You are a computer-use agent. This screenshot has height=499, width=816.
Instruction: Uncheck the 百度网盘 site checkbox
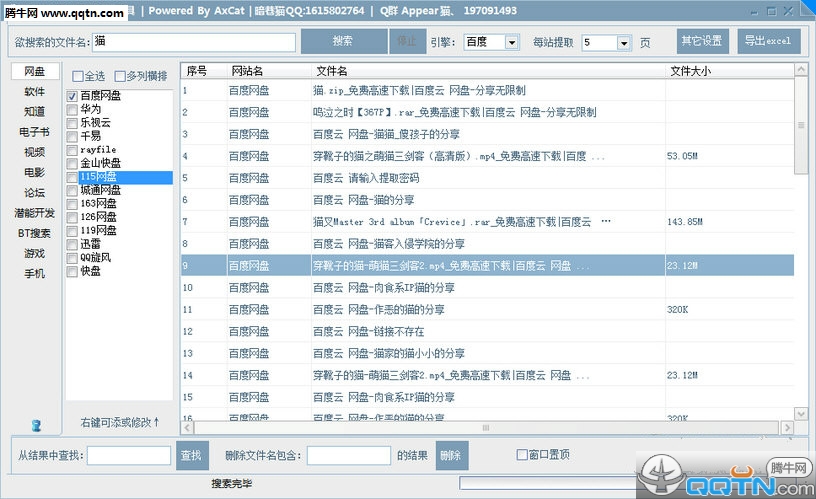[x=72, y=95]
